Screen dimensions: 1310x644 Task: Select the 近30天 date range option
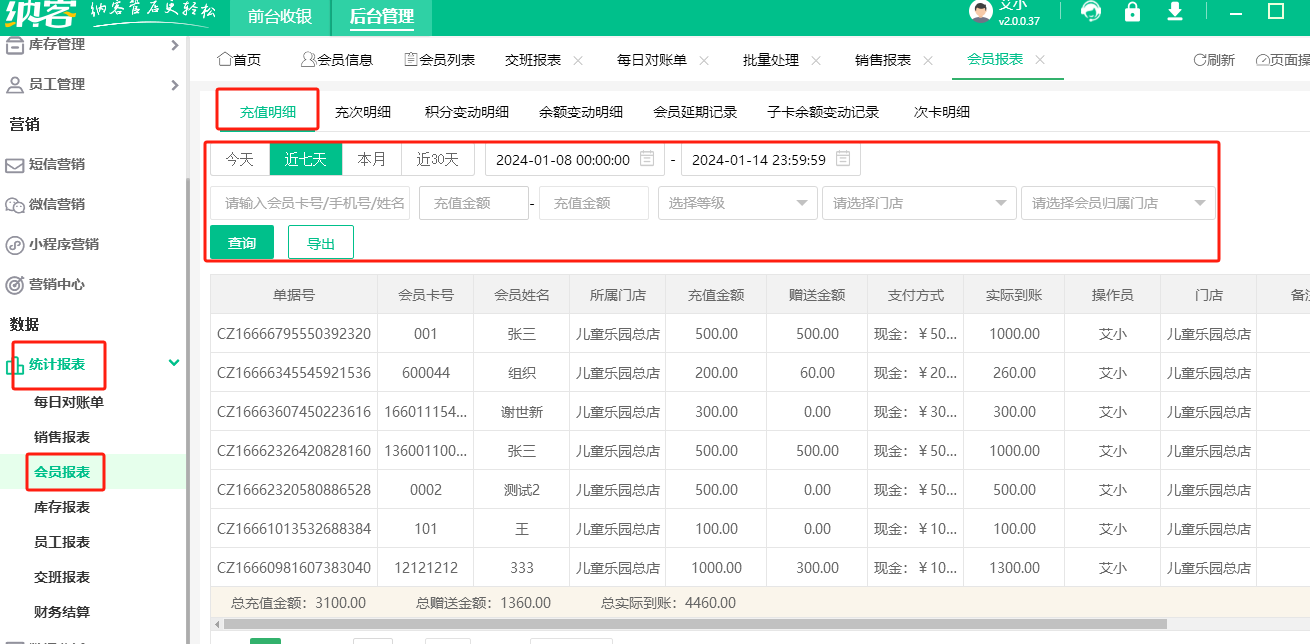(x=437, y=160)
